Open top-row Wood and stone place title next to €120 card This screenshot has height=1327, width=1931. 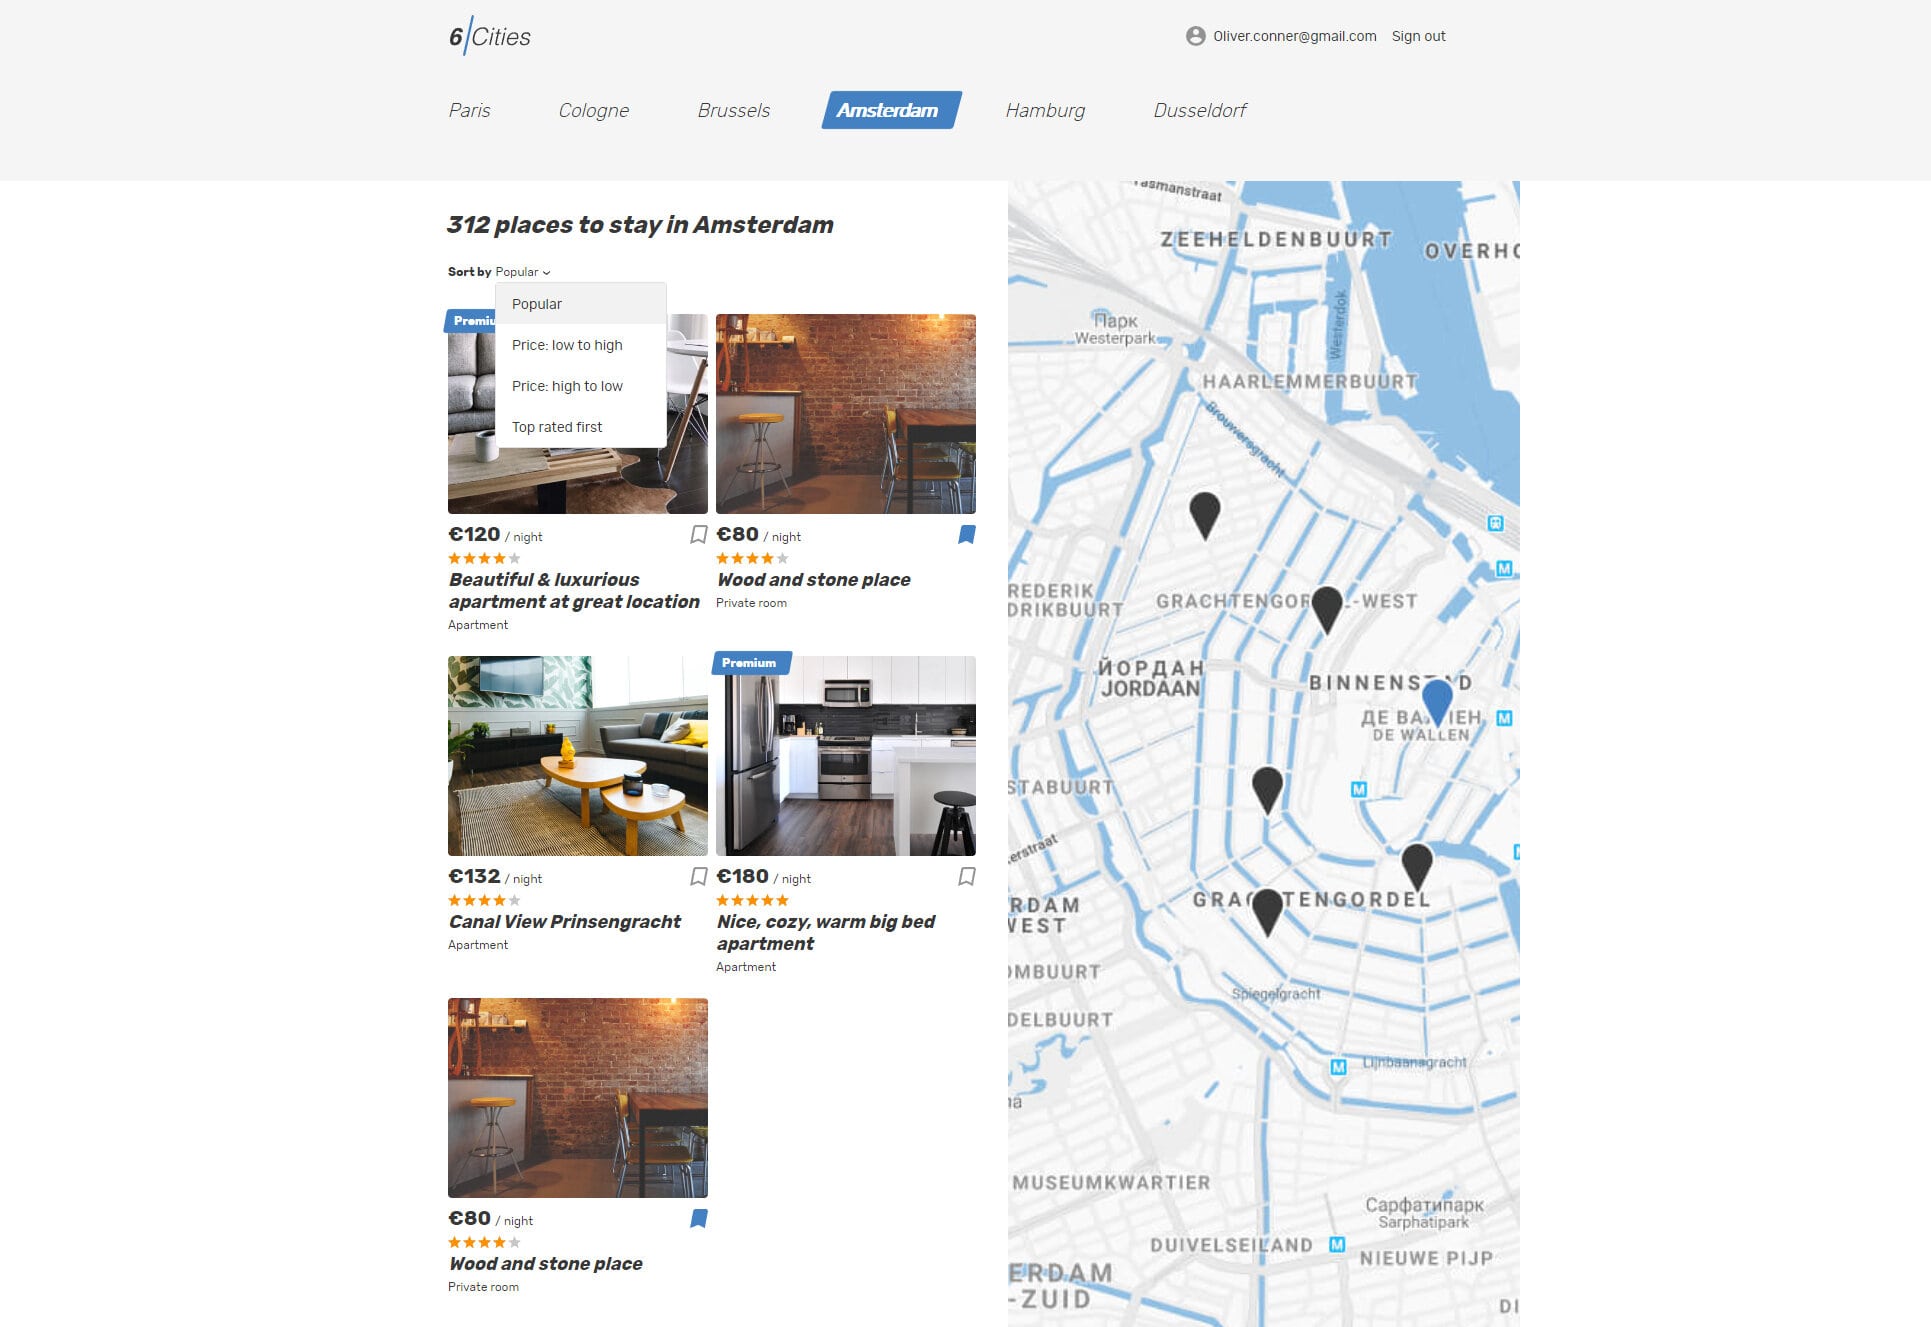pyautogui.click(x=813, y=580)
